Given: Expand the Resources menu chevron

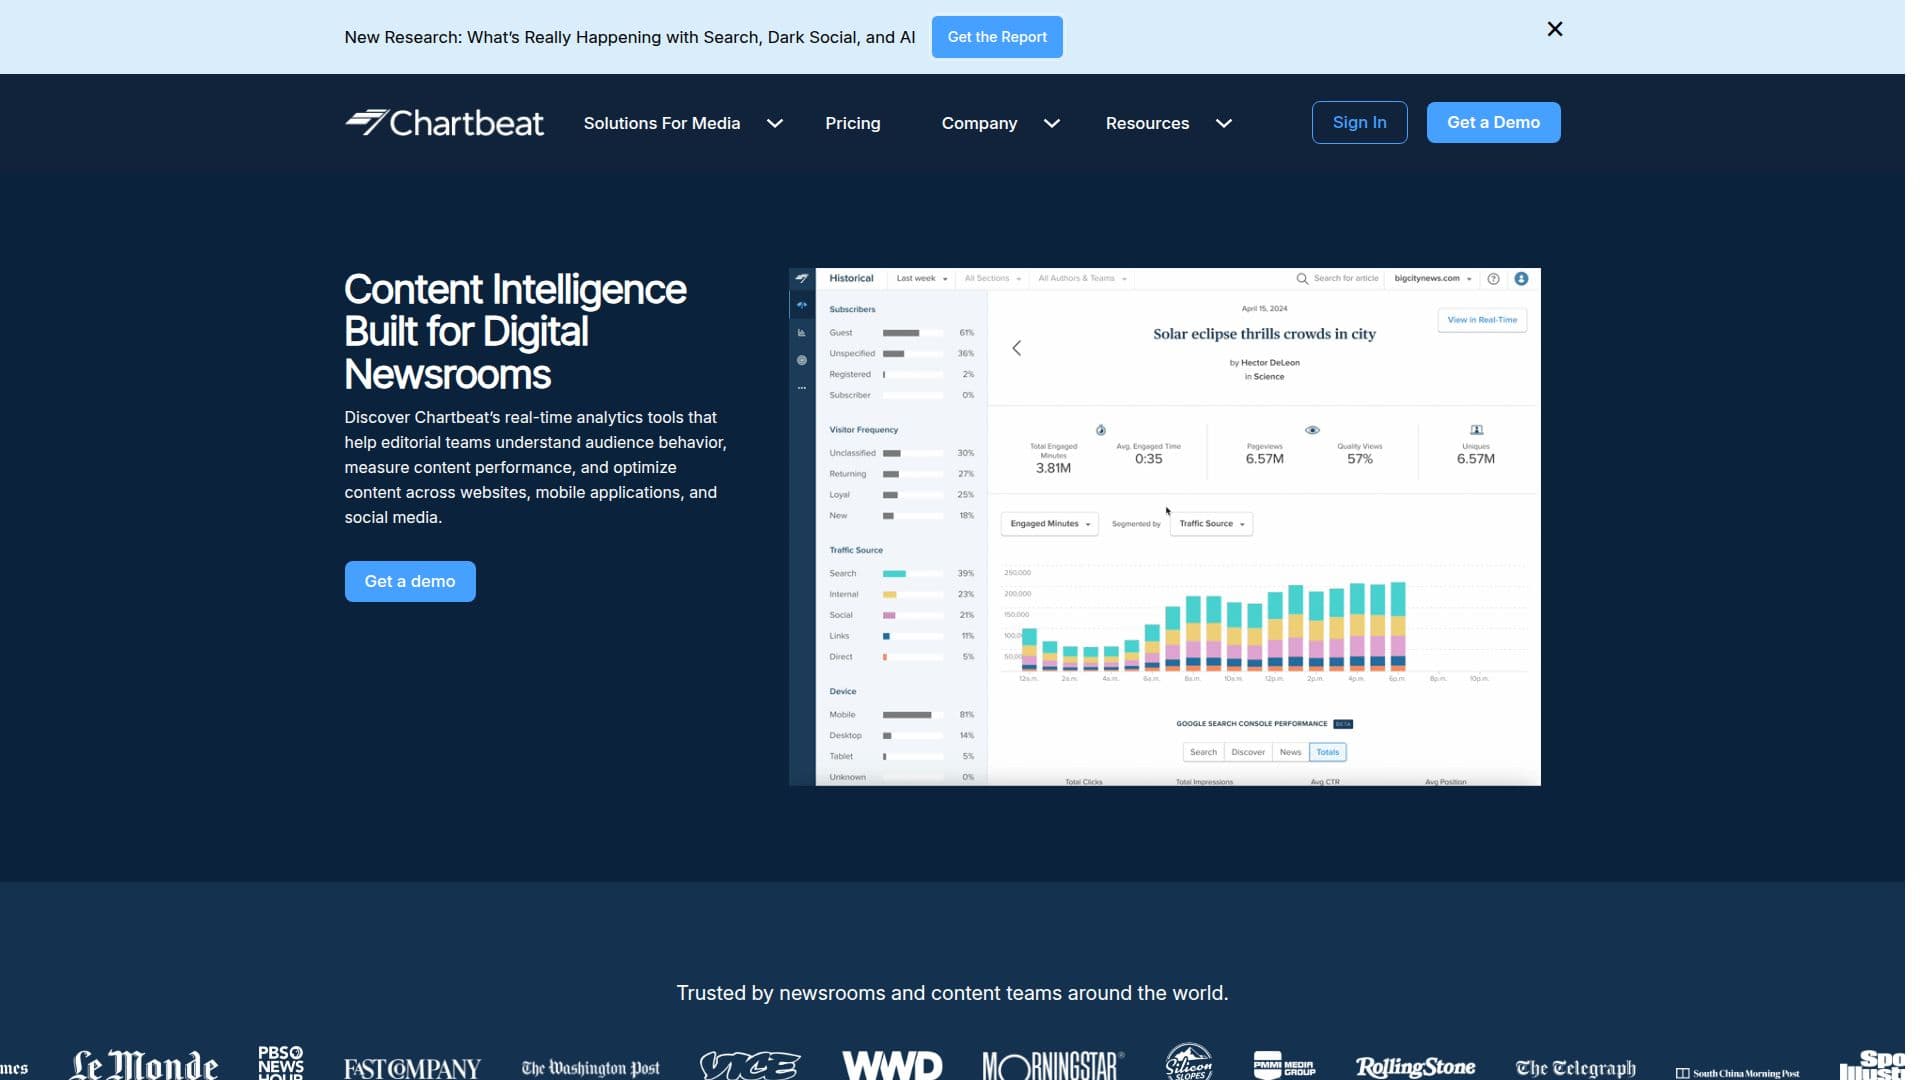Looking at the screenshot, I should [x=1223, y=123].
